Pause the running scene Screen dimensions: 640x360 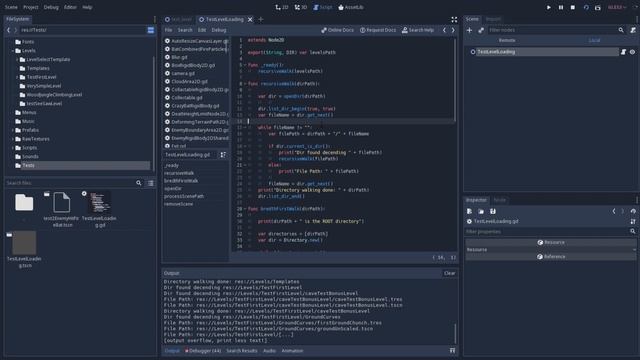pos(561,7)
